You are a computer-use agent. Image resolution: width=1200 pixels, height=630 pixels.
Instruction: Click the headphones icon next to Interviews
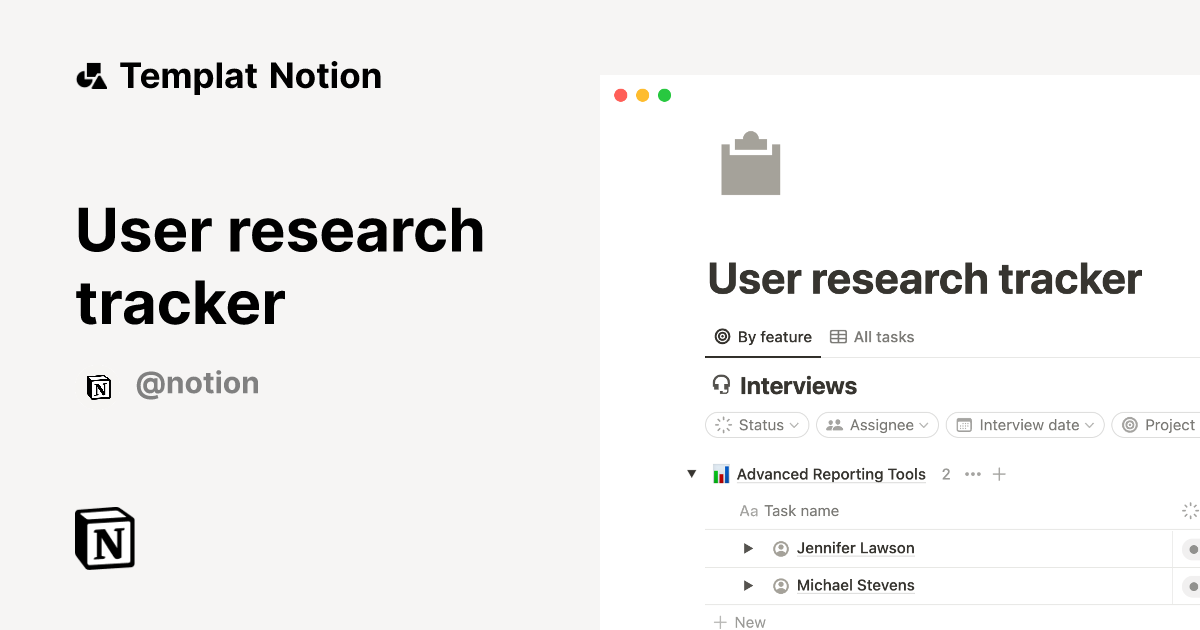pos(720,385)
